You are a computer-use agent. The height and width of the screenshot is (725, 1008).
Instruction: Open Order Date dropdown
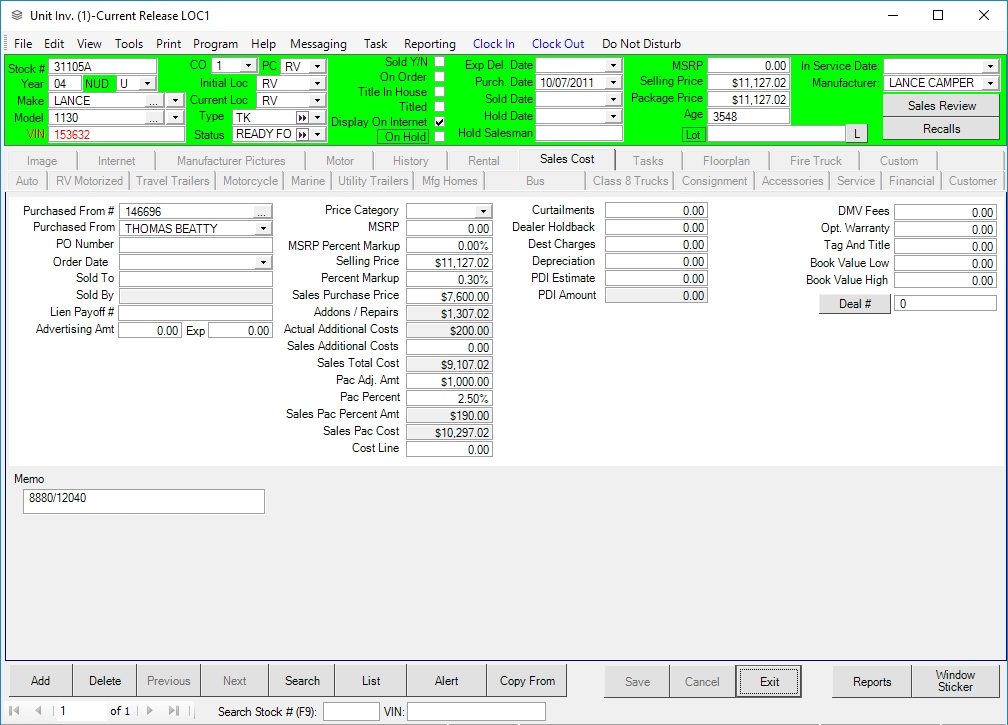click(x=263, y=262)
